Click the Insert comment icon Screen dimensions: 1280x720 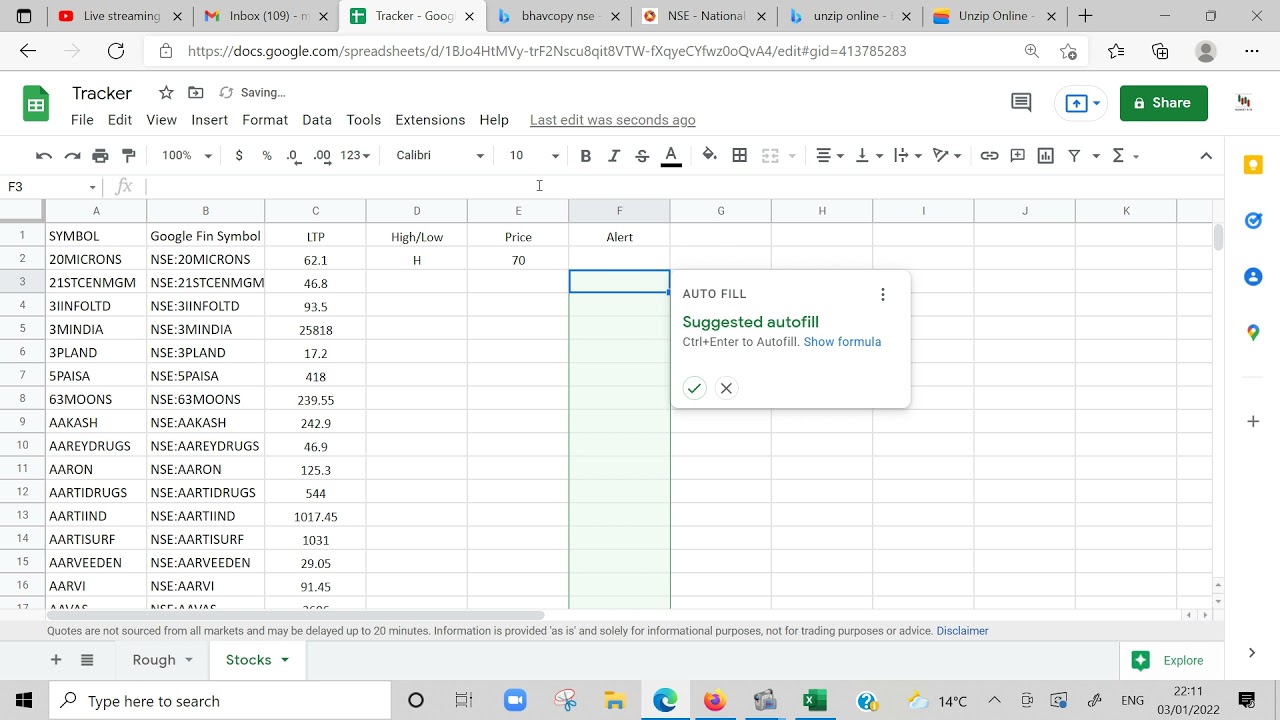[x=1017, y=156]
